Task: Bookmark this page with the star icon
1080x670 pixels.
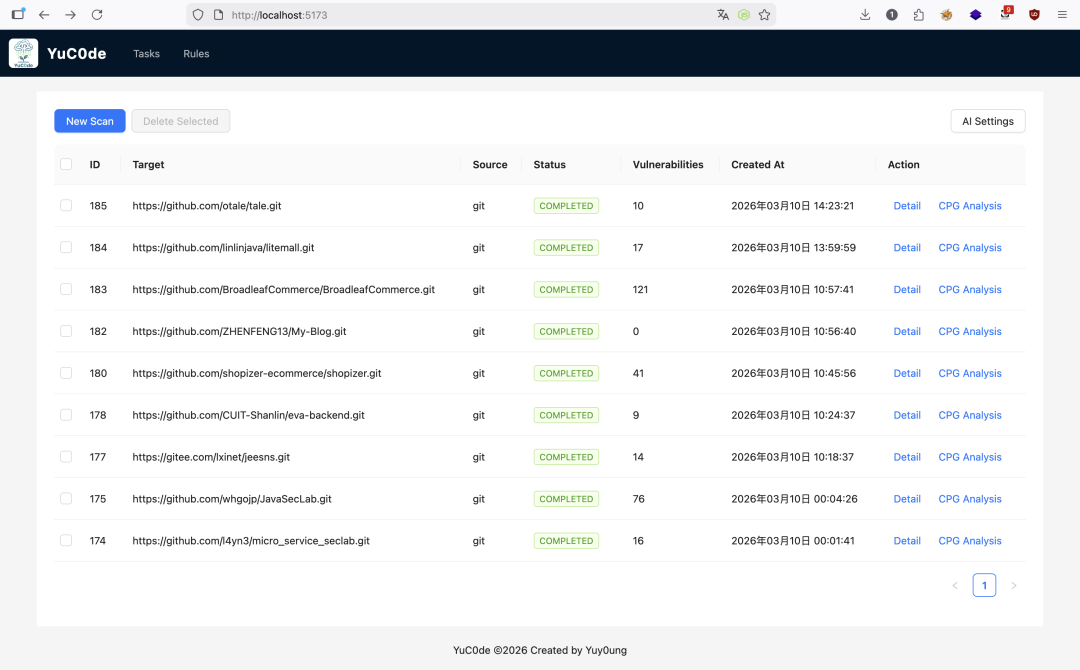Action: click(x=764, y=15)
